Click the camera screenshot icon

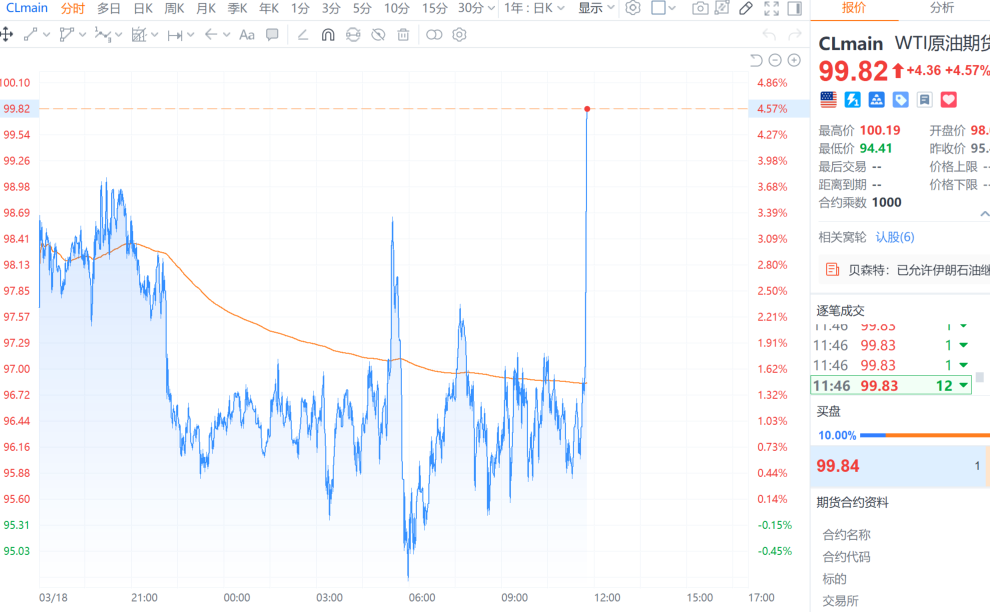pos(700,8)
